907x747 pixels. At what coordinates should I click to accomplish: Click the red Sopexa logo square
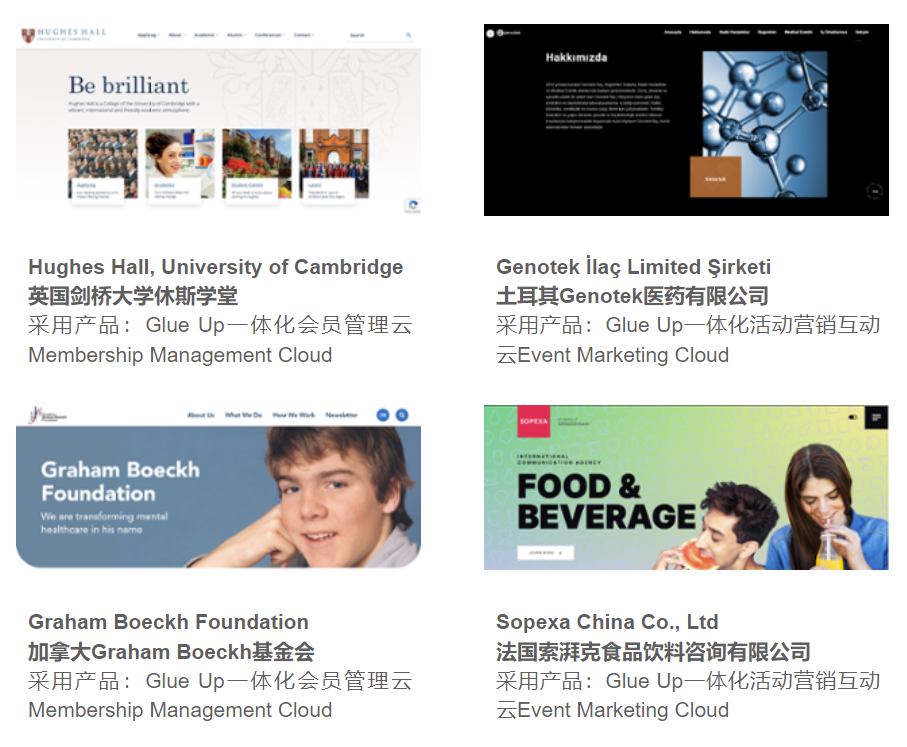[533, 421]
